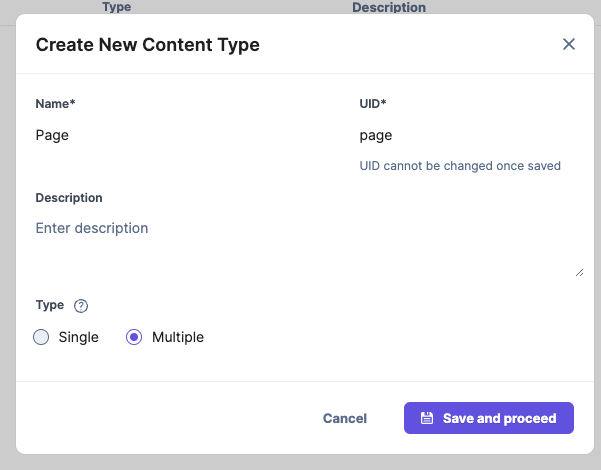The image size is (601, 470).
Task: Click the Description column header behind dialog
Action: (x=389, y=7)
